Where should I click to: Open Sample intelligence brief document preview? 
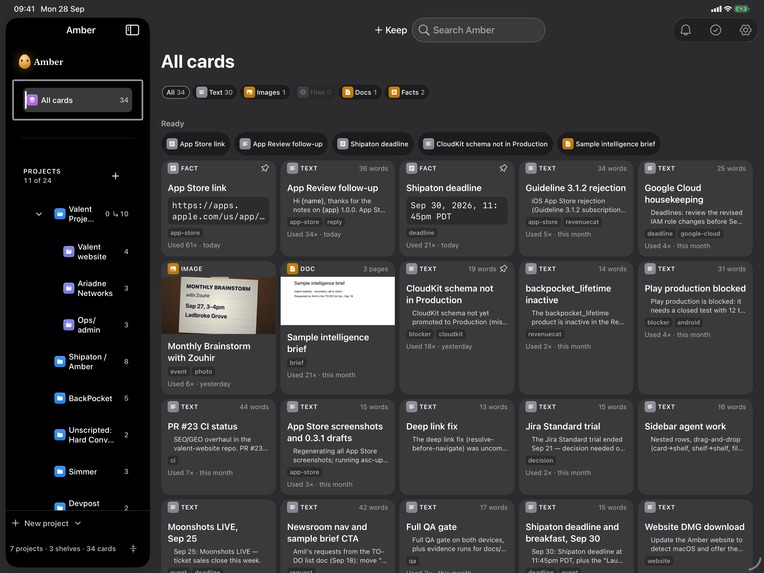pyautogui.click(x=338, y=301)
